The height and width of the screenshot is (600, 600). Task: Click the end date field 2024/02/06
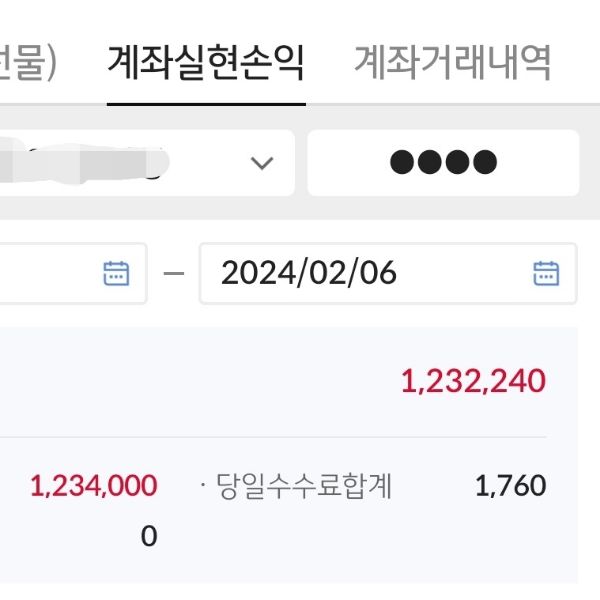[x=310, y=273]
